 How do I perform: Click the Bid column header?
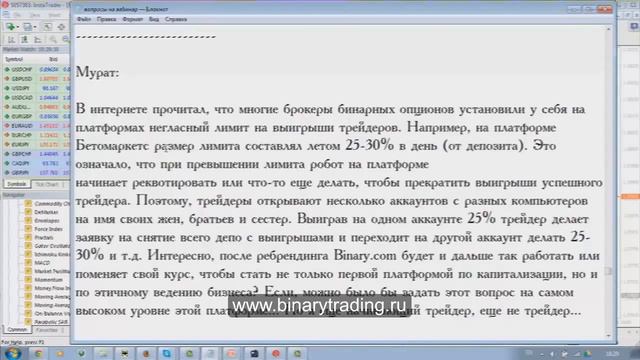coord(53,60)
